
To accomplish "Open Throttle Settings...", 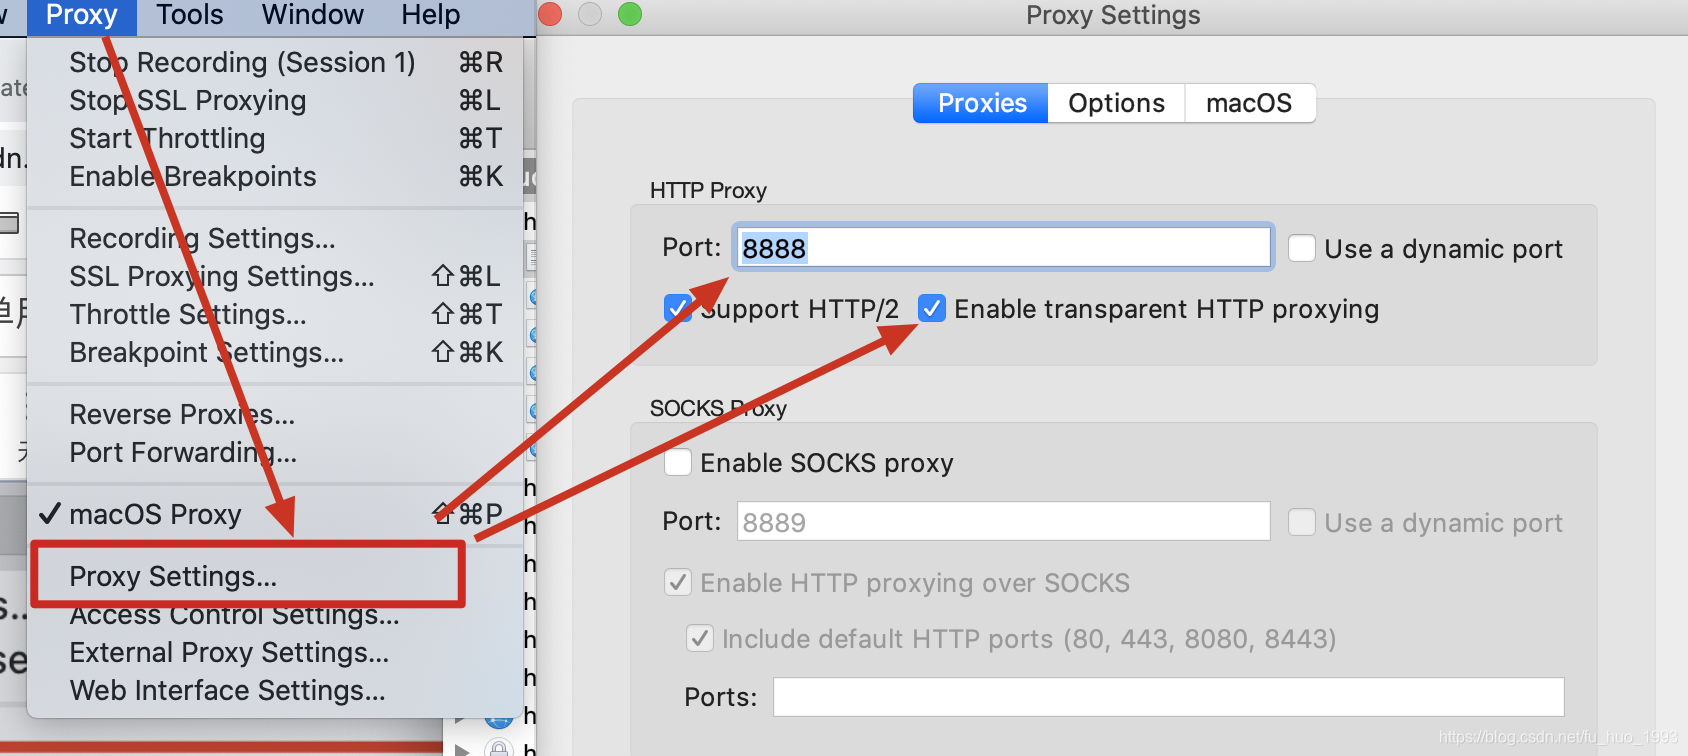I will 275,314.
